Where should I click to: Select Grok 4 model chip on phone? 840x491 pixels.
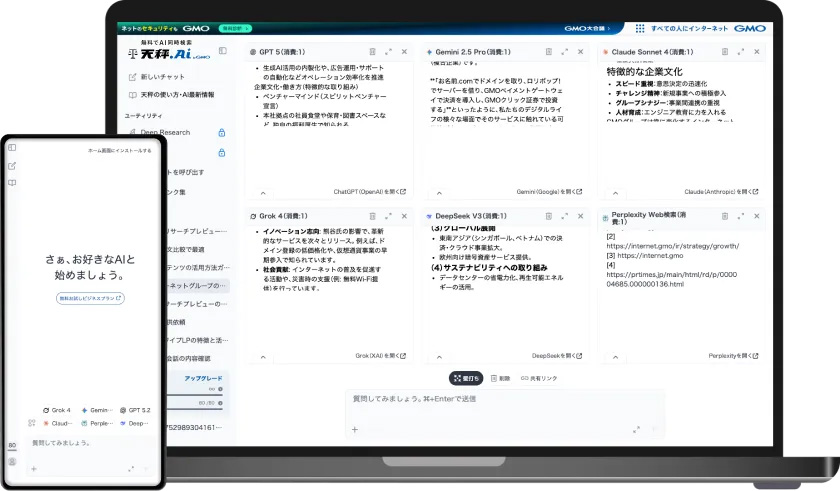(x=57, y=410)
